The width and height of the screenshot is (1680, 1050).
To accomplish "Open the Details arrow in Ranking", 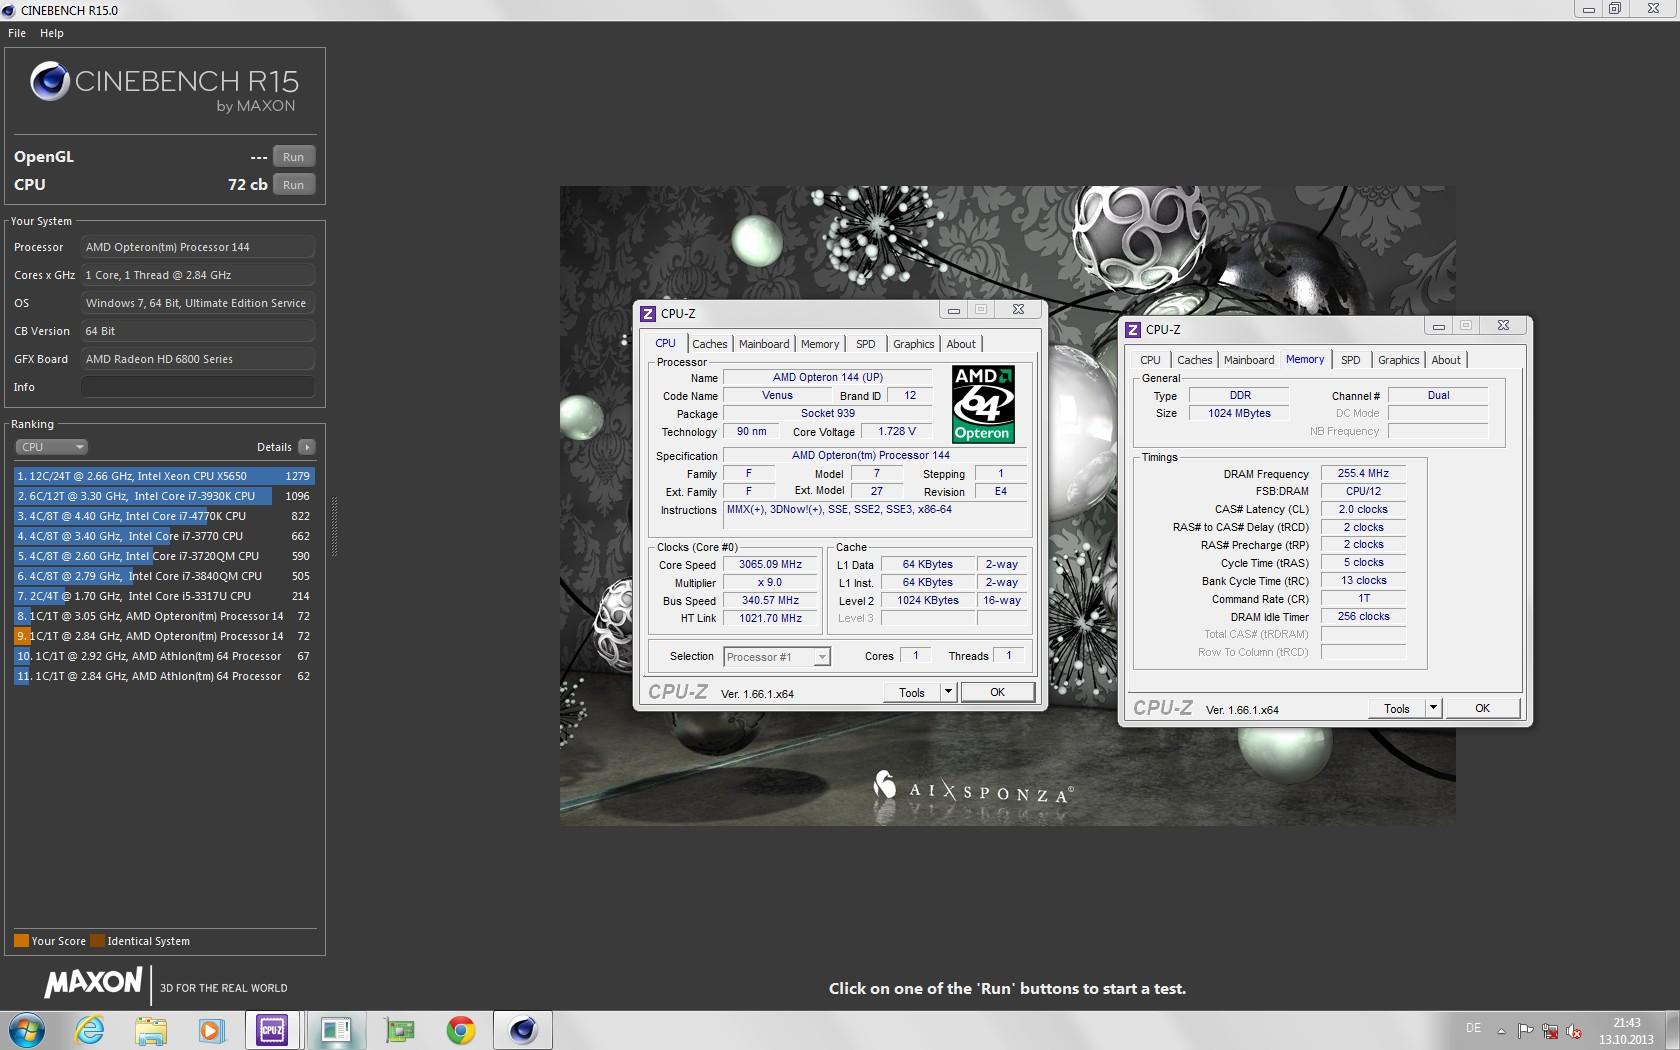I will [307, 447].
